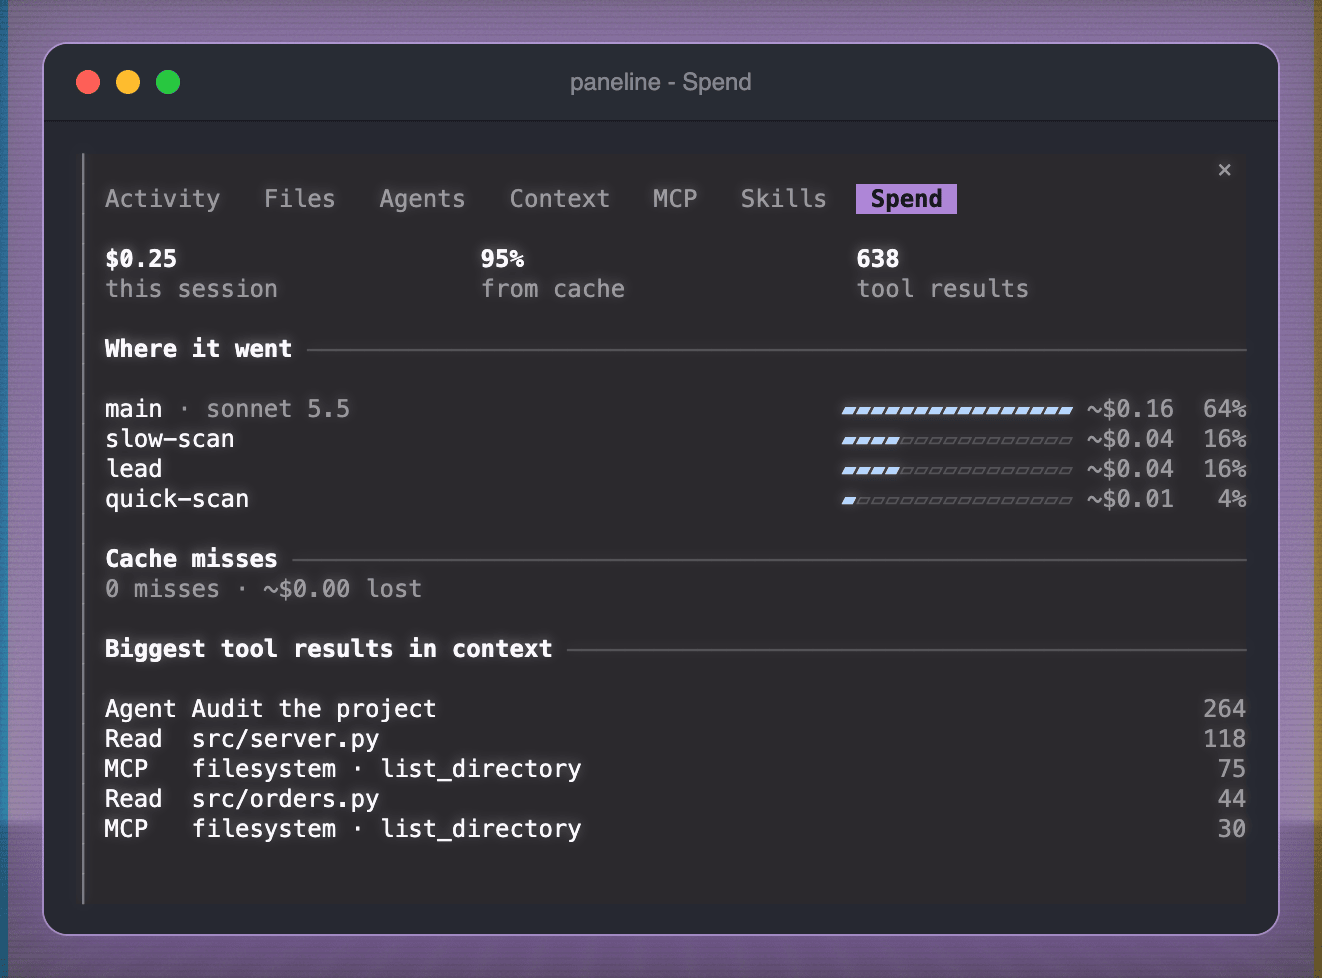Click the $0.25 this session total
Image resolution: width=1322 pixels, height=978 pixels.
click(x=191, y=274)
